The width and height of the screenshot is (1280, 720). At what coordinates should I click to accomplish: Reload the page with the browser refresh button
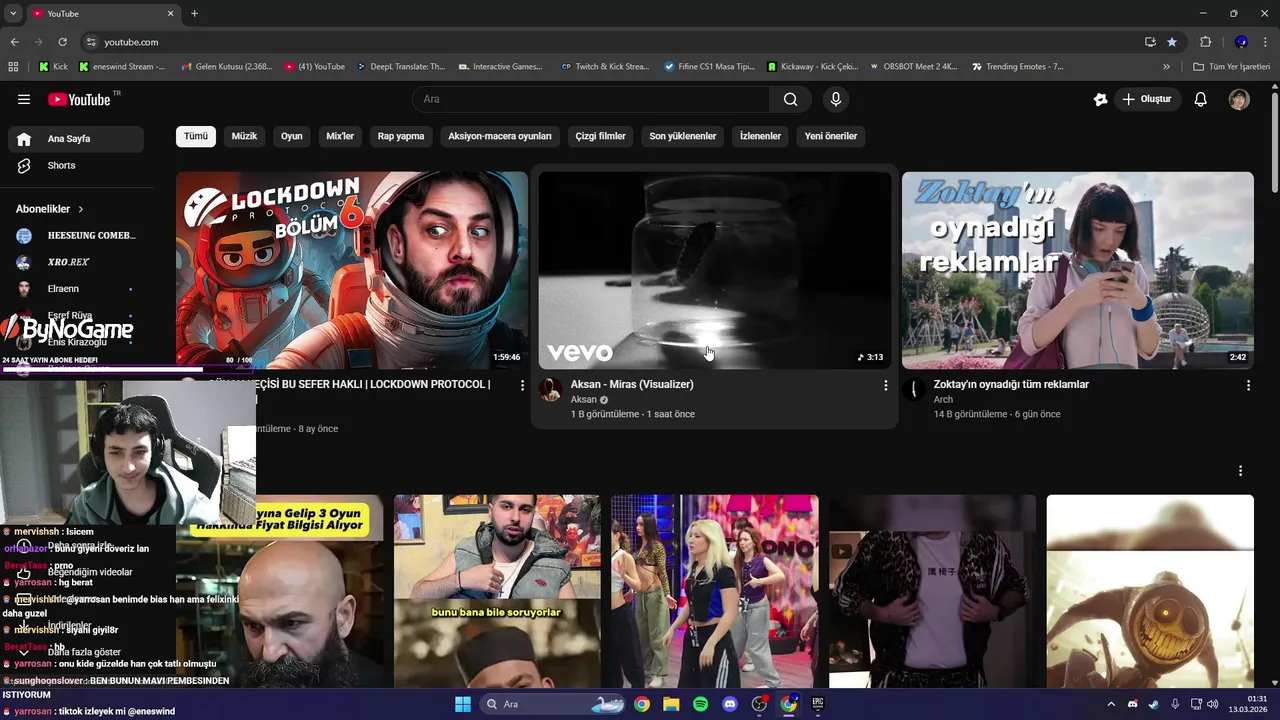tap(62, 42)
